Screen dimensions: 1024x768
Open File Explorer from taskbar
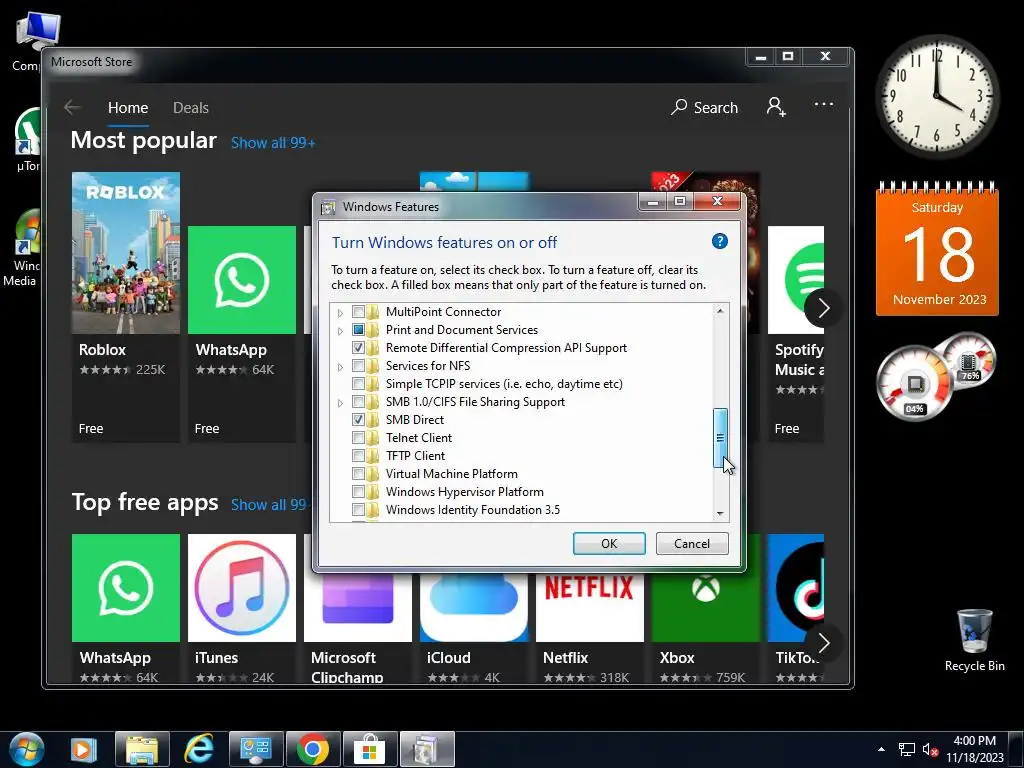(142, 749)
